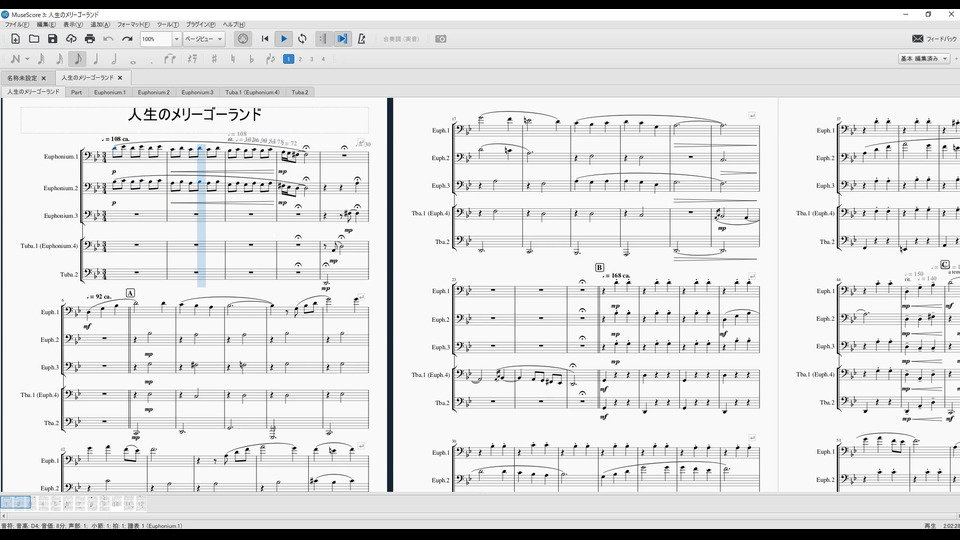Open the ファイル menu
The height and width of the screenshot is (540, 960).
tap(17, 24)
